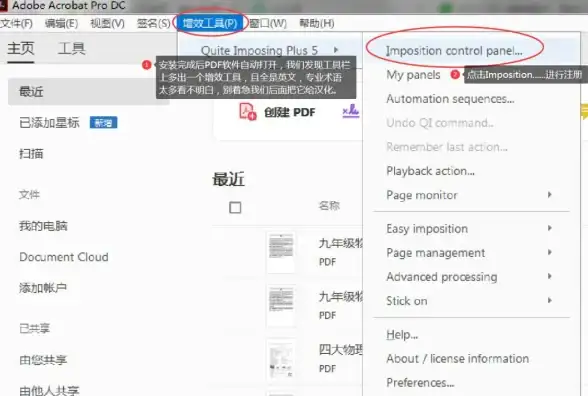
Task: Open the 签名(S) menu
Action: [153, 24]
